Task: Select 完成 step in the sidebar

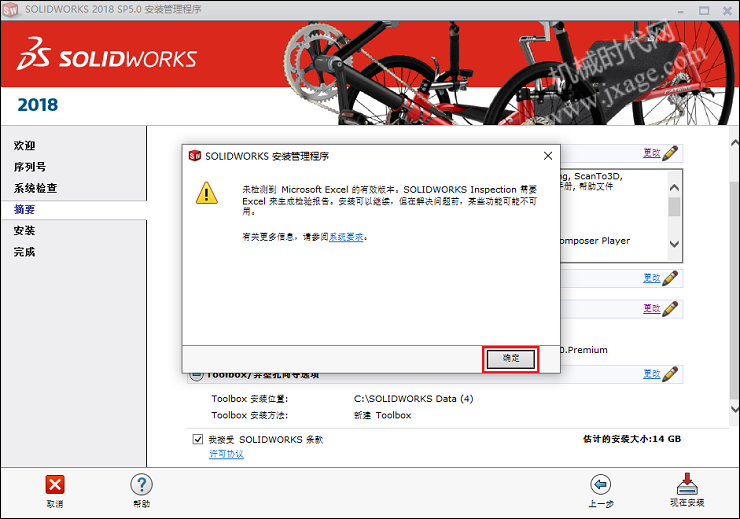Action: coord(25,251)
